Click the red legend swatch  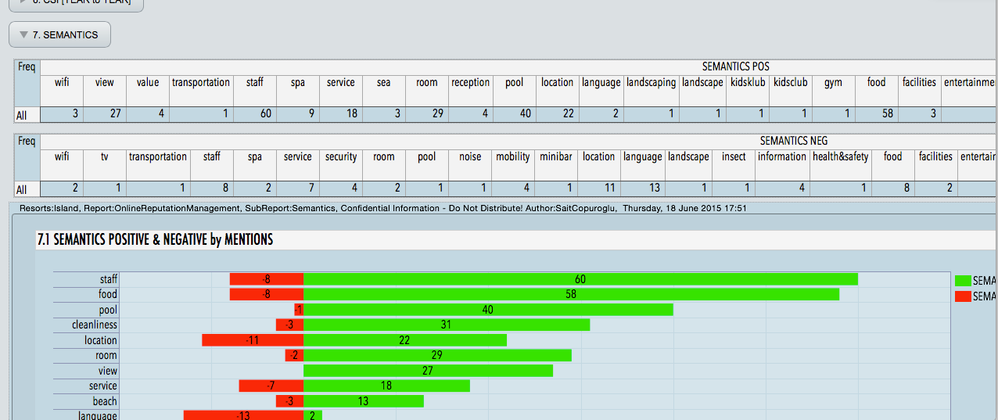point(962,296)
